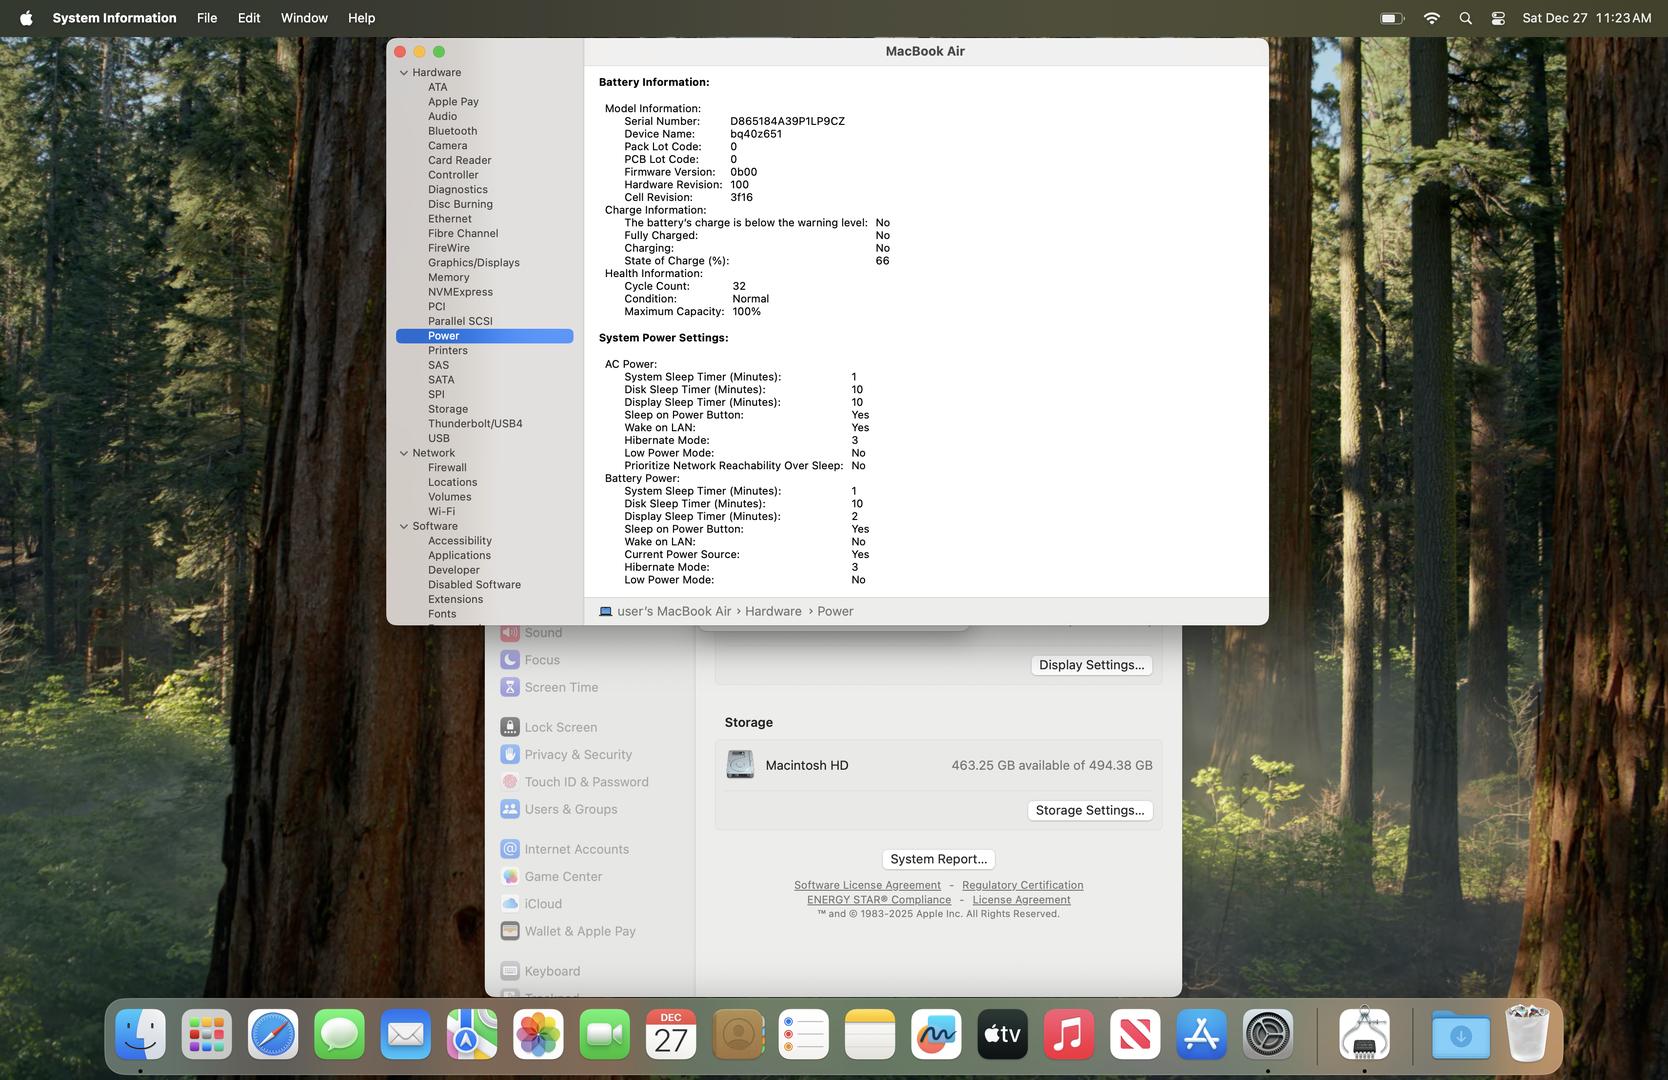This screenshot has width=1668, height=1080.
Task: Select Thunderbolt/USB4 in the sidebar
Action: tap(475, 424)
